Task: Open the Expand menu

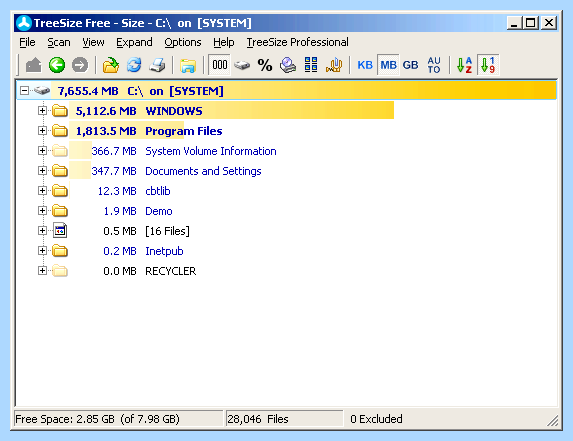Action: coord(134,42)
